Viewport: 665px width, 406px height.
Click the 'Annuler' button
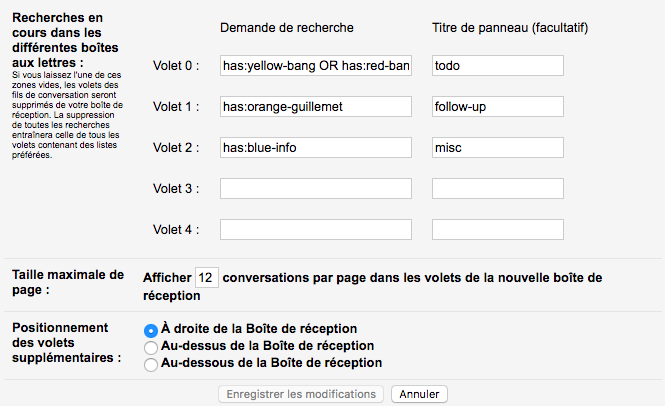pos(419,394)
